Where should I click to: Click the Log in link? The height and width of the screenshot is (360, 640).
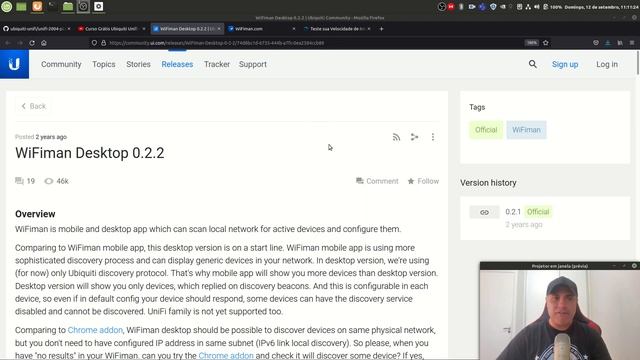point(607,64)
